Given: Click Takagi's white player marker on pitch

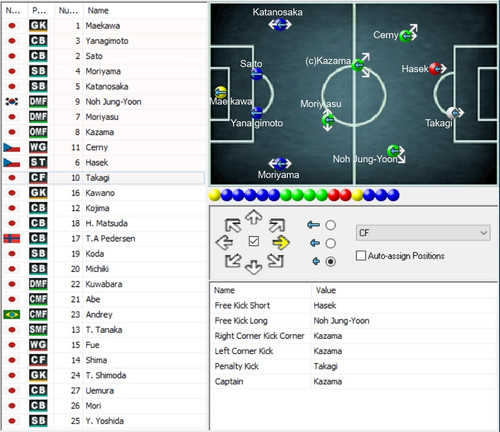Looking at the screenshot, I should pos(452,113).
